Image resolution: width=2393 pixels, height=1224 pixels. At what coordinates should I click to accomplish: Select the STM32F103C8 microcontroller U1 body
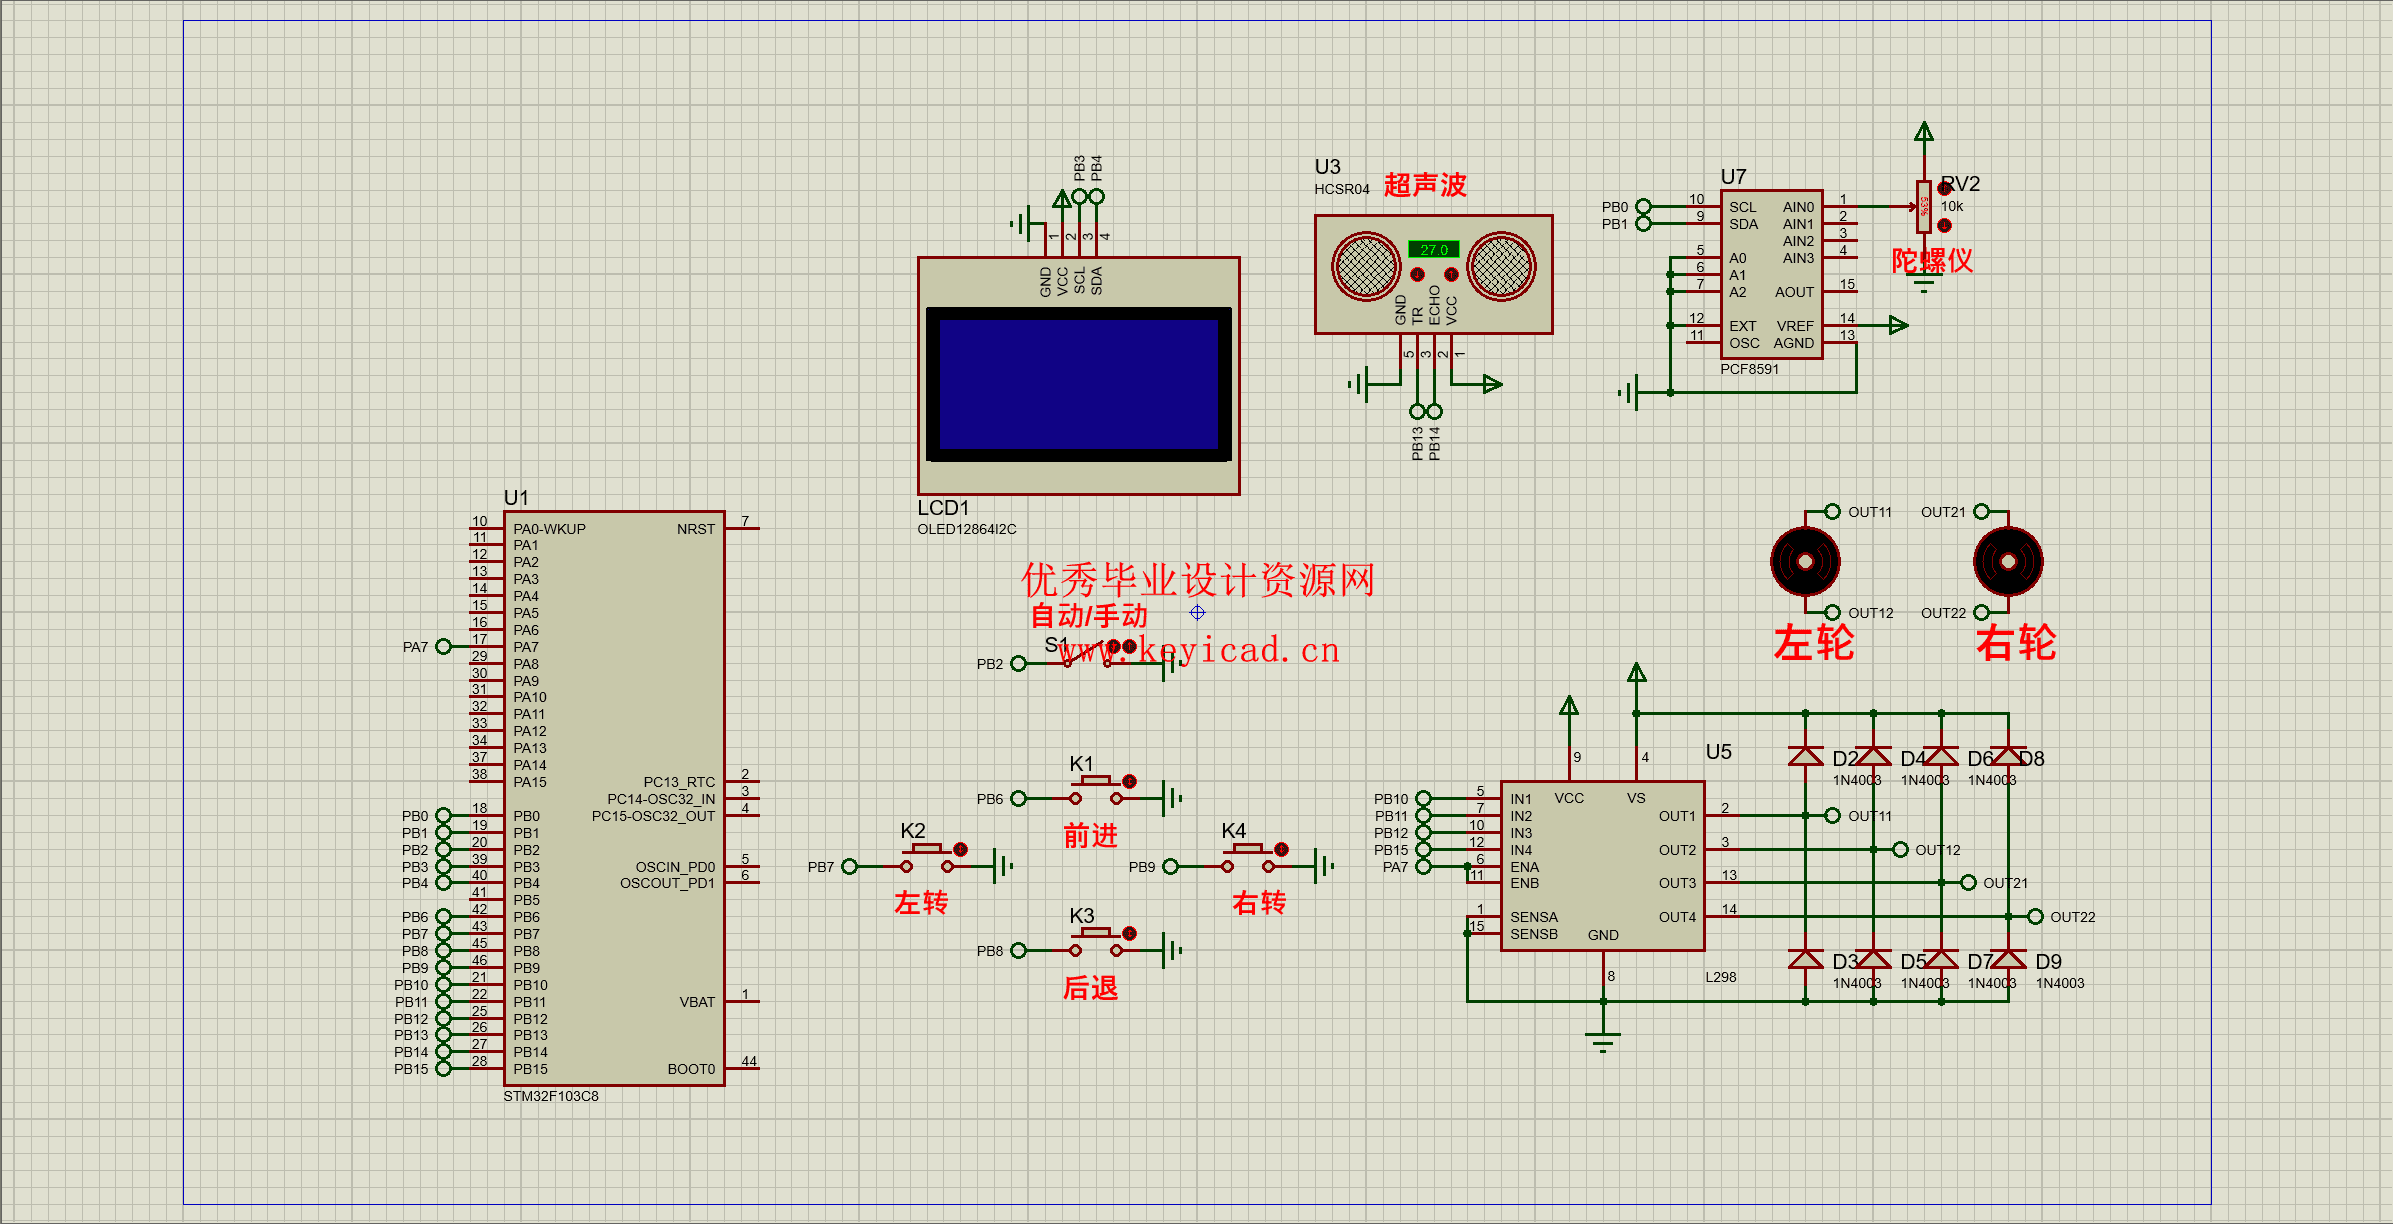pos(614,798)
